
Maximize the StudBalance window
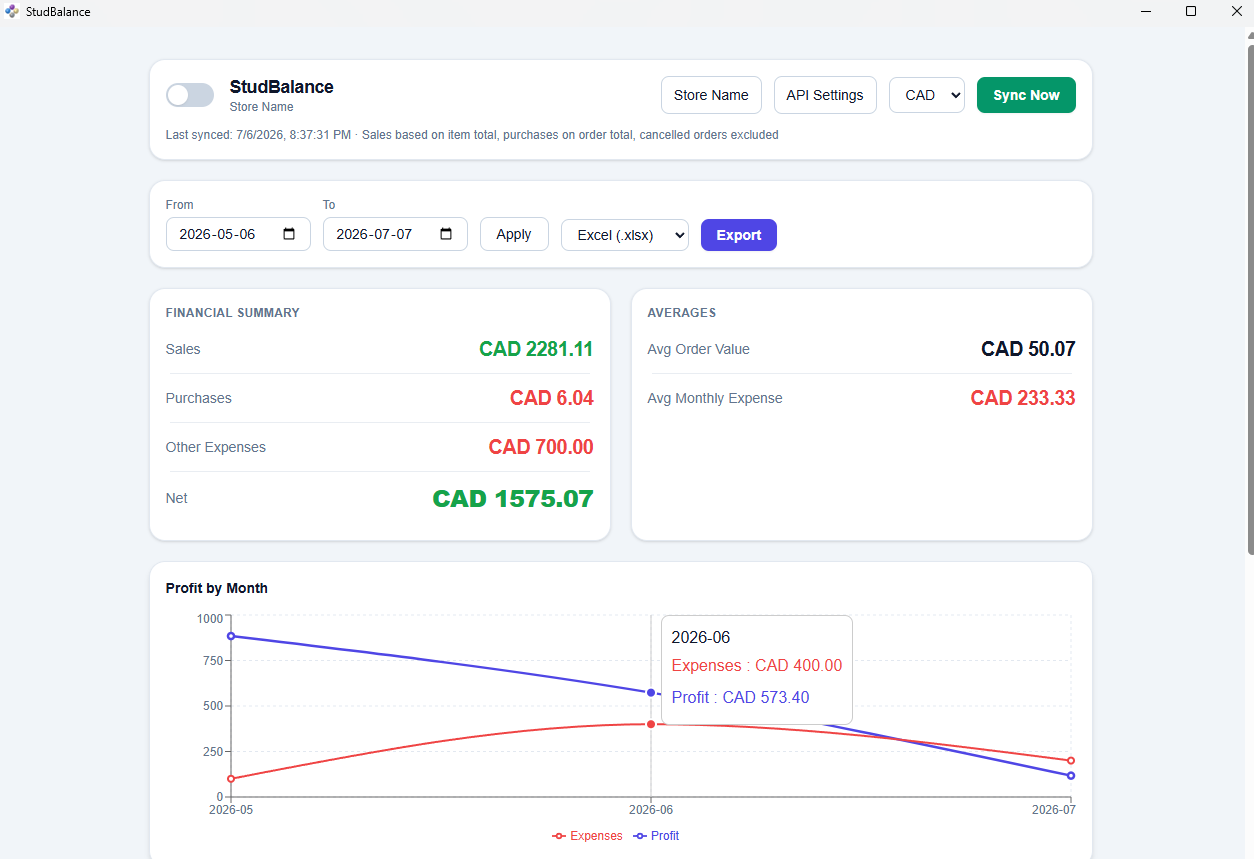point(1191,11)
